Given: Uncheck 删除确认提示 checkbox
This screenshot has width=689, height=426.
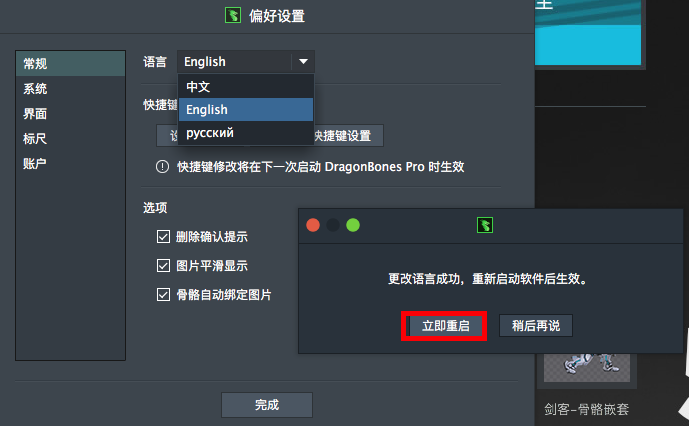Looking at the screenshot, I should click(163, 237).
